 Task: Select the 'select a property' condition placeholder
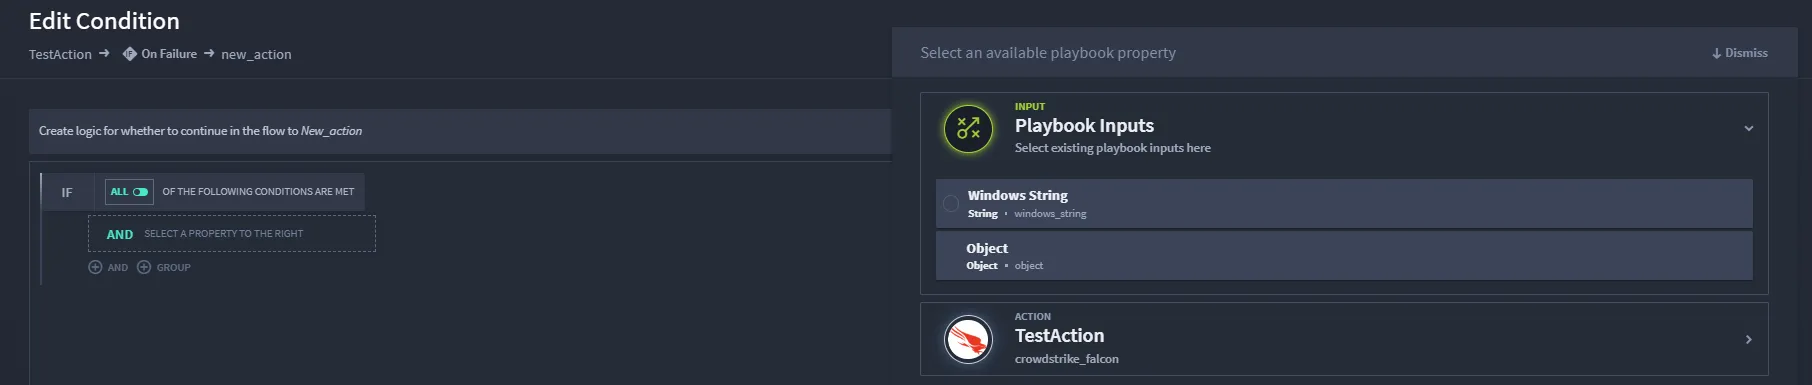pos(232,233)
